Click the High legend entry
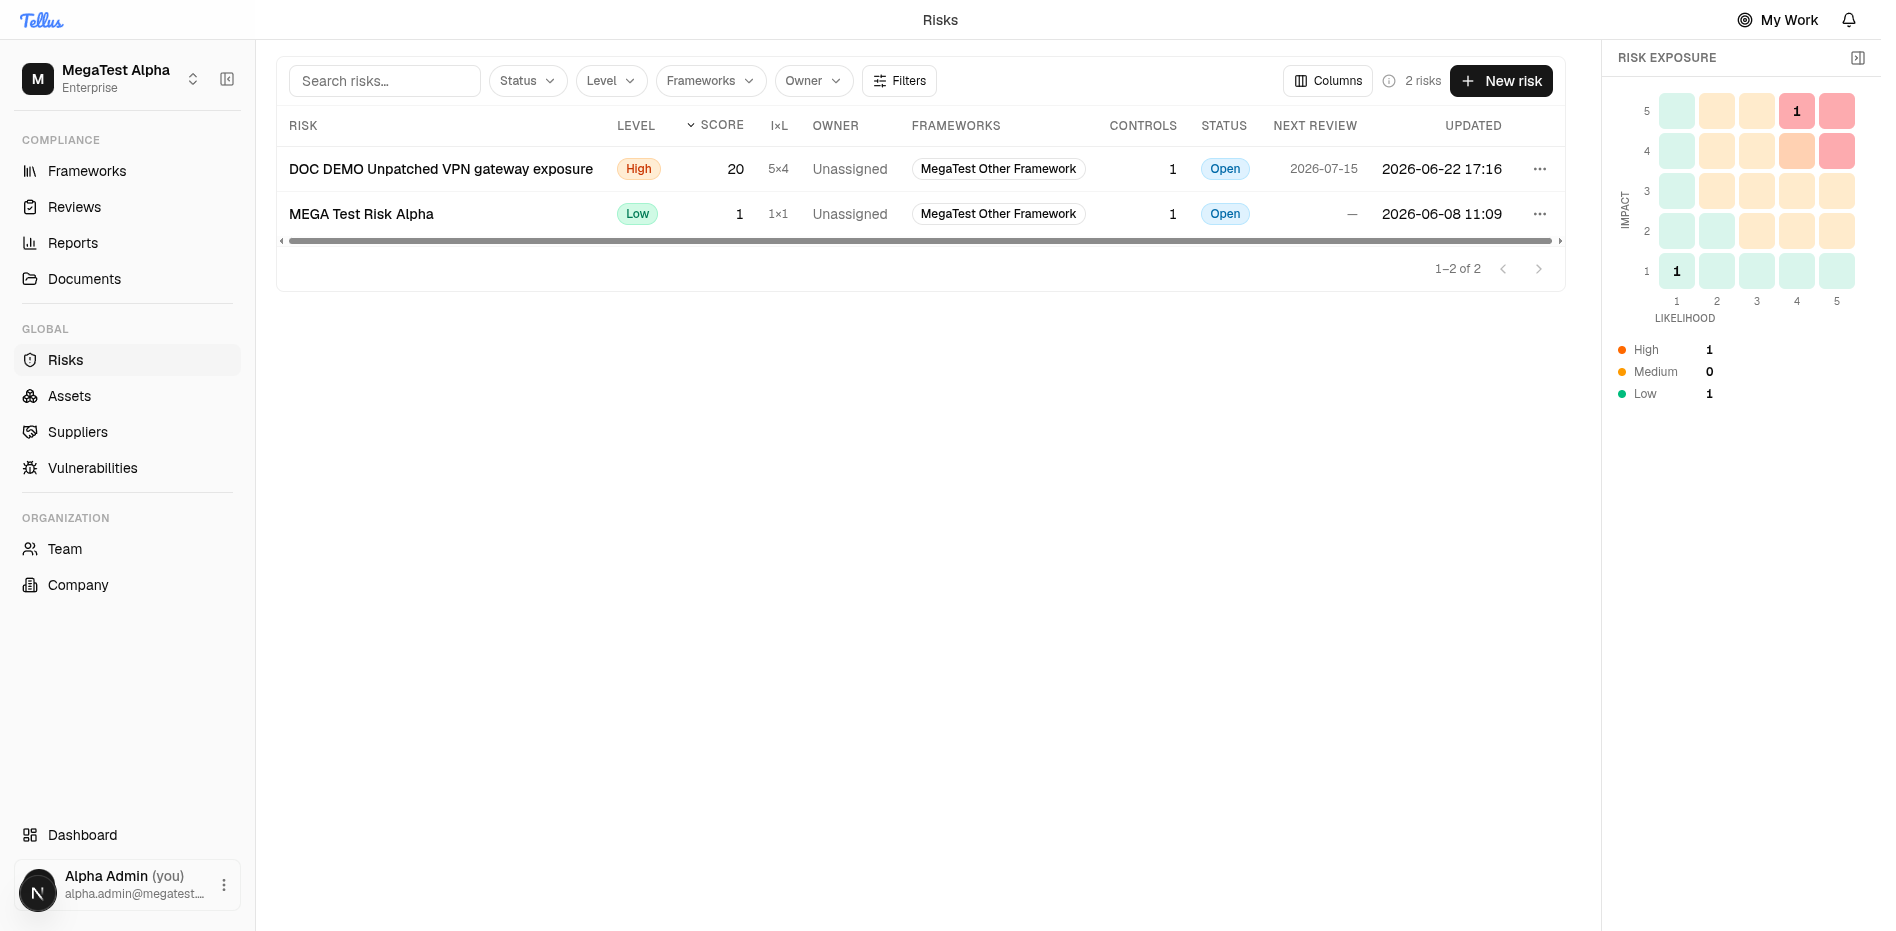 [x=1665, y=350]
